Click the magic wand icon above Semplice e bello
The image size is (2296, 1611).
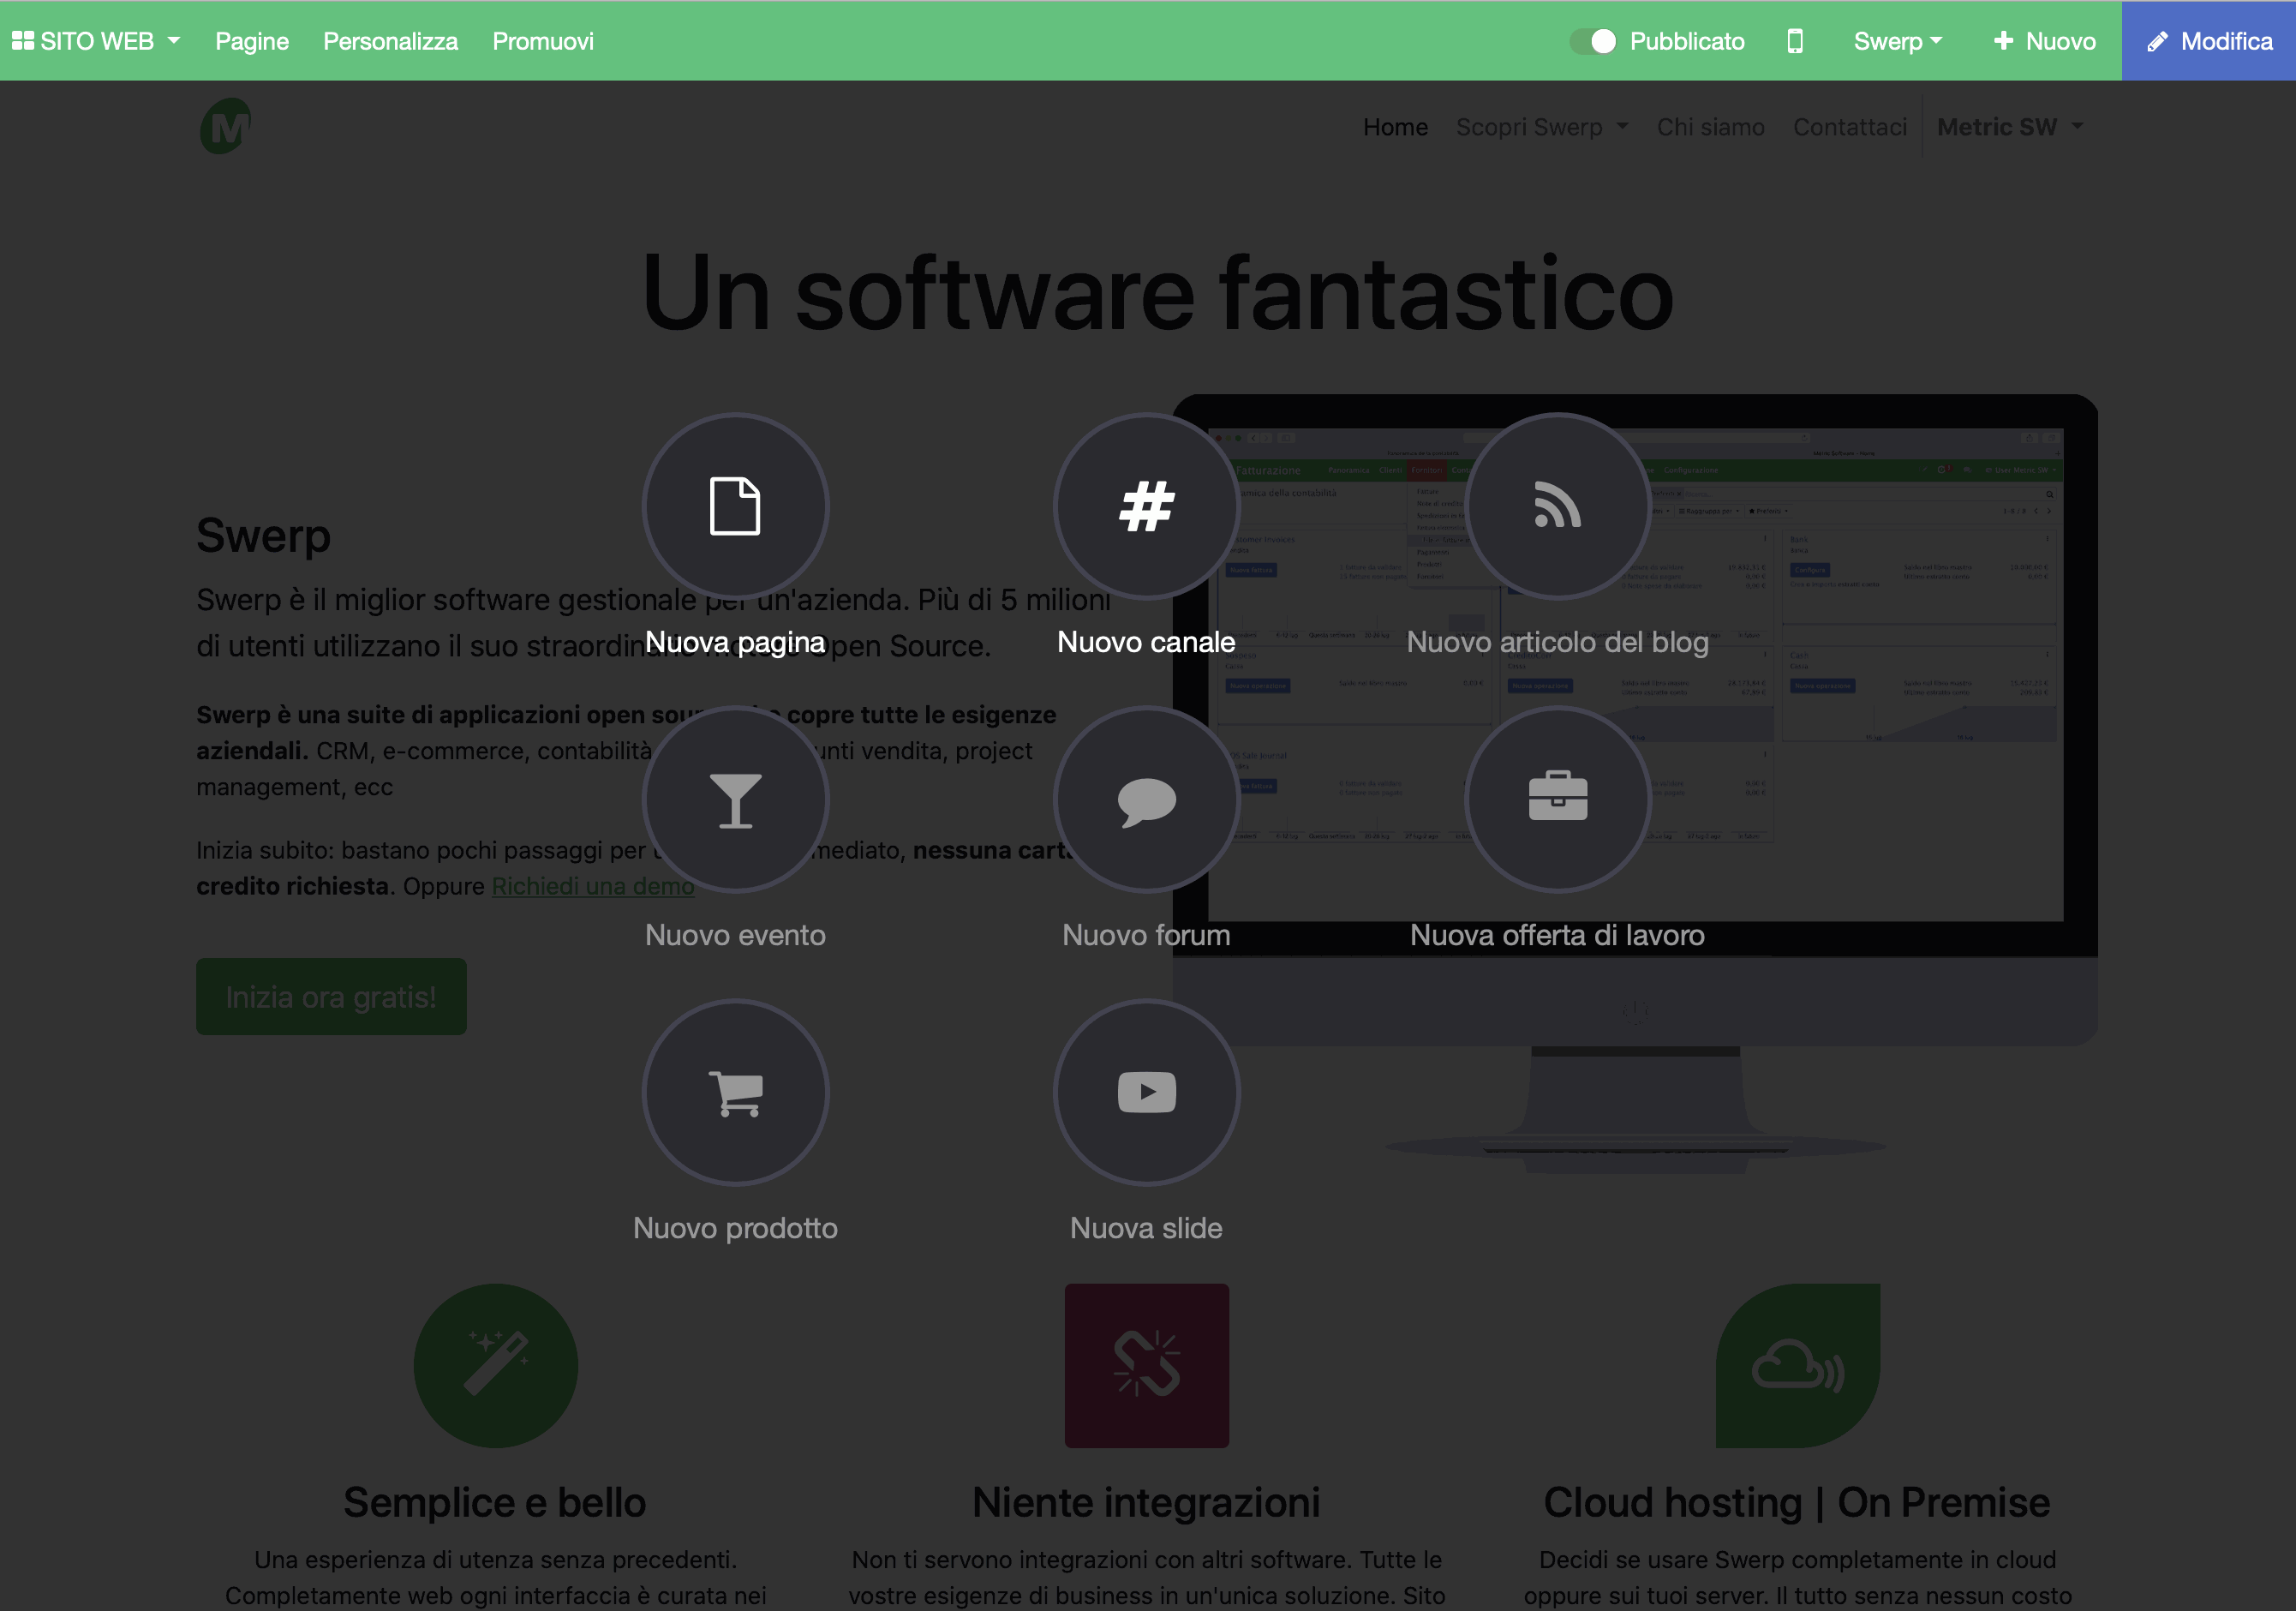point(495,1365)
